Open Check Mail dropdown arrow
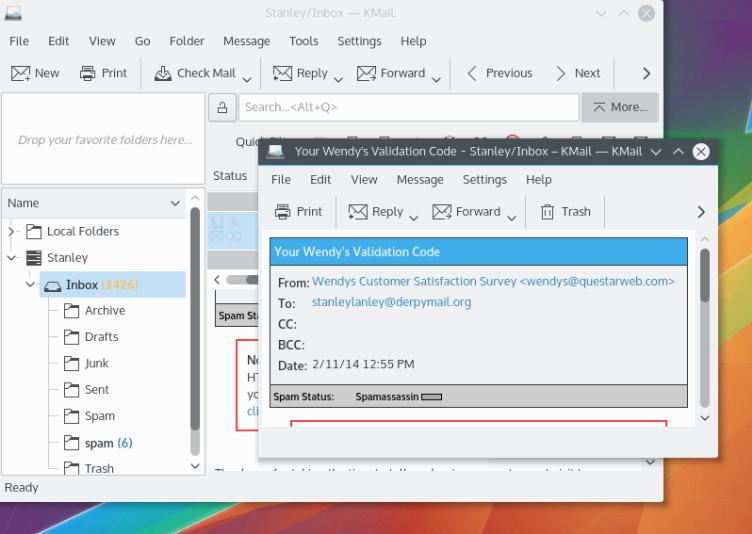The image size is (752, 534). pos(246,78)
